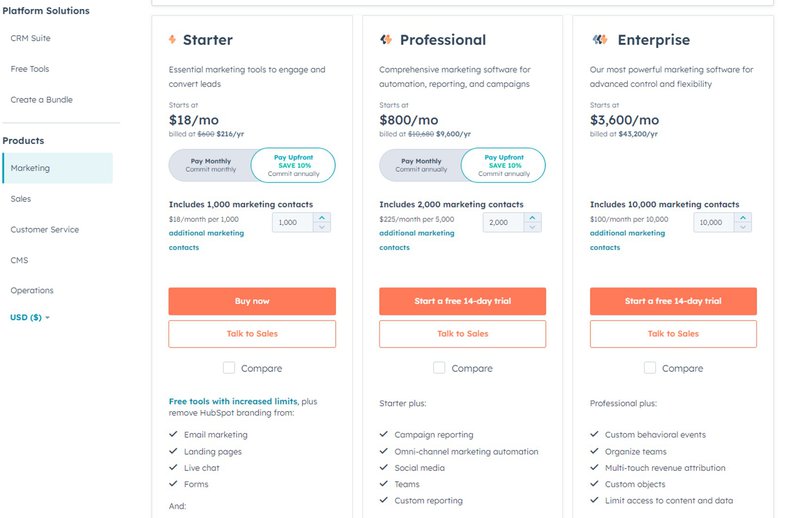Click the Starter plan sprocket icon
Screen dimensions: 800x518
click(173, 40)
